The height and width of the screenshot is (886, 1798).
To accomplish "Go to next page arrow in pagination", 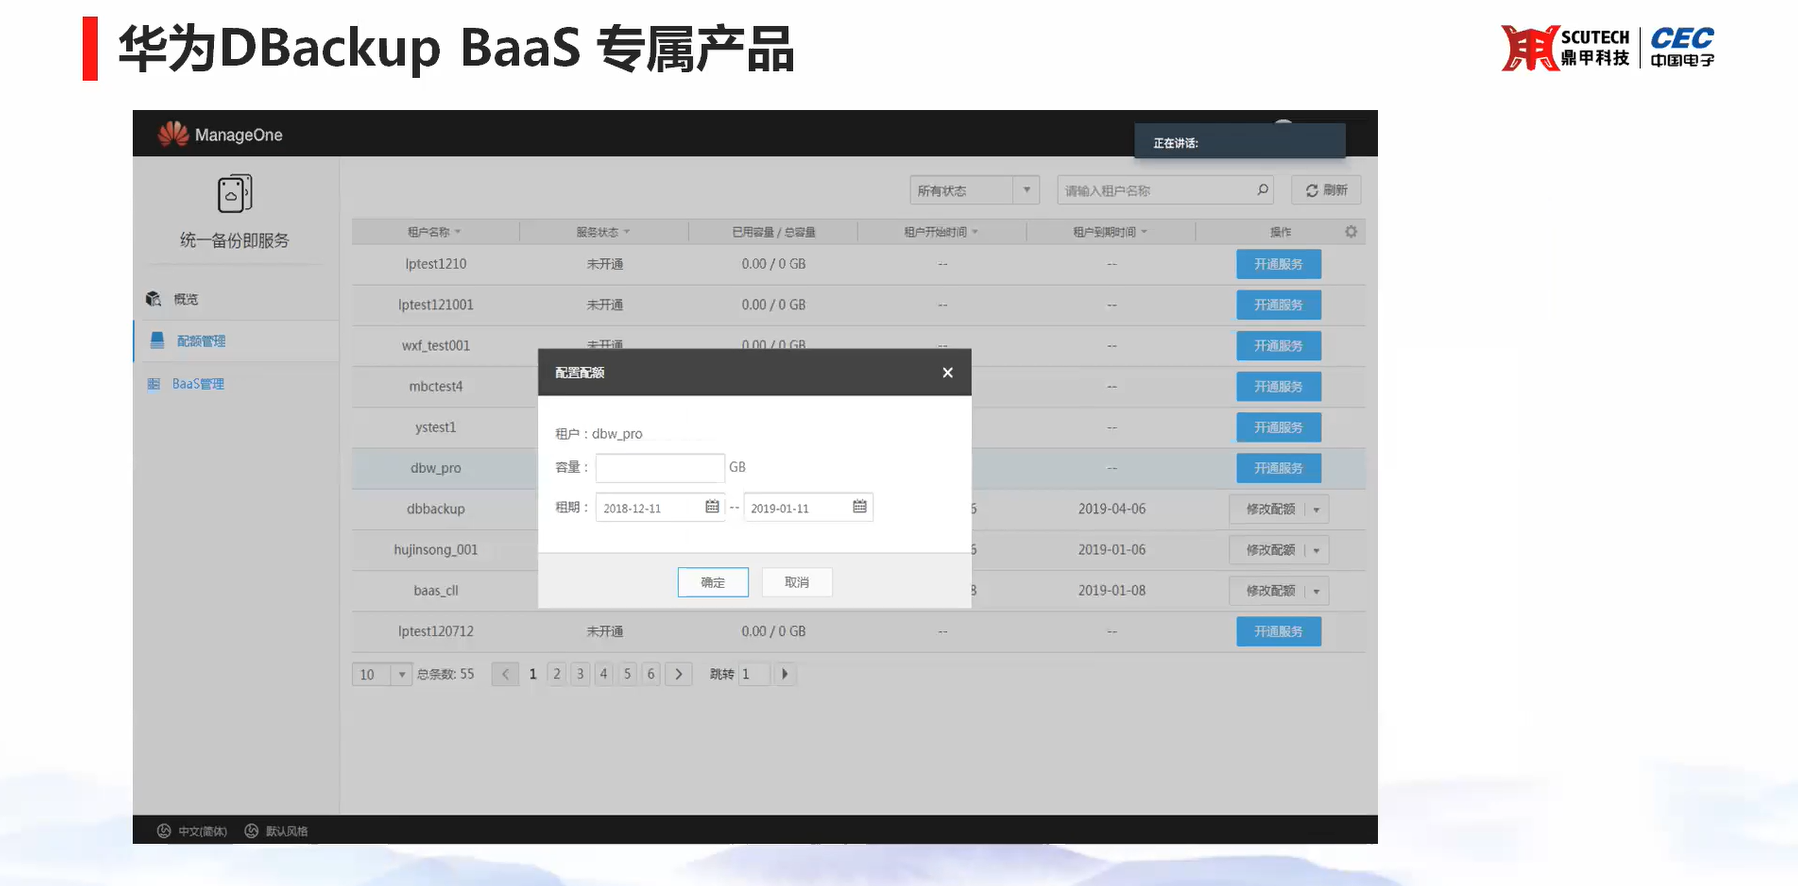I will [679, 674].
